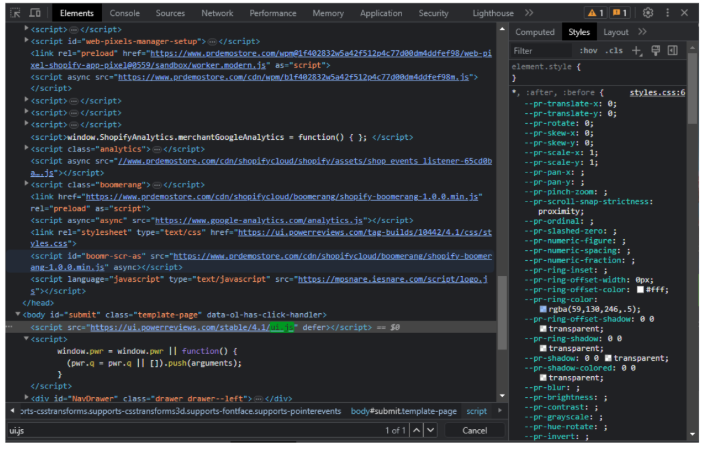The width and height of the screenshot is (705, 450).
Task: Switch to the Computed pane tab
Action: click(535, 32)
